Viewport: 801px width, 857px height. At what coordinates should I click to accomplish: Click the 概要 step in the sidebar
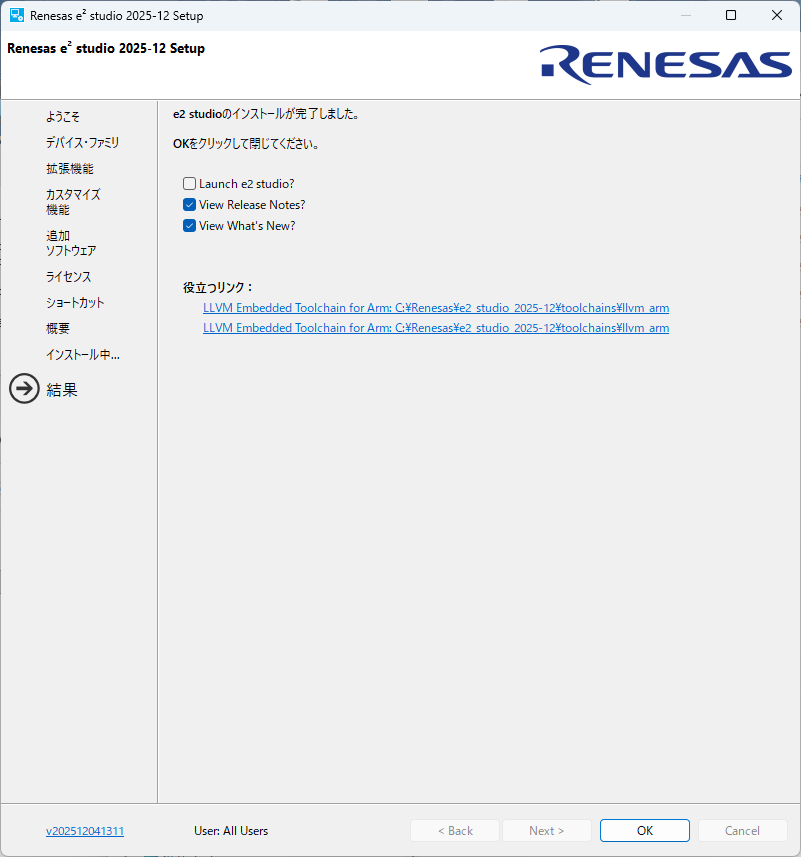tap(58, 329)
